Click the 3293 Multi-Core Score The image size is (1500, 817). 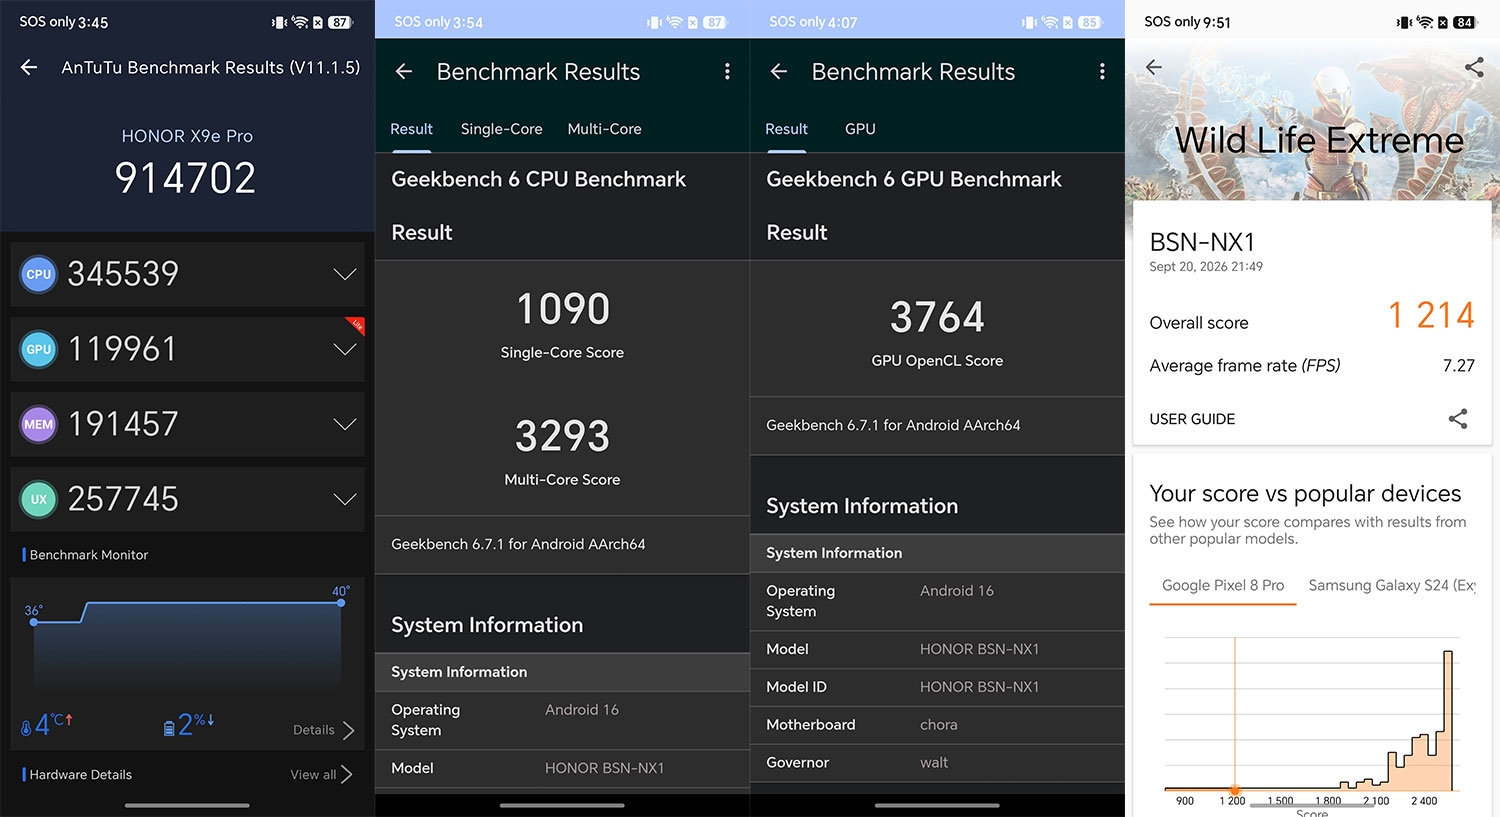[x=563, y=436]
